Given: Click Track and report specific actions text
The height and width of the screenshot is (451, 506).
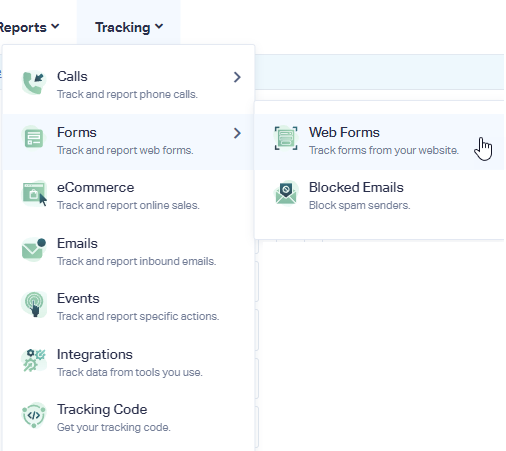Looking at the screenshot, I should coord(138,316).
